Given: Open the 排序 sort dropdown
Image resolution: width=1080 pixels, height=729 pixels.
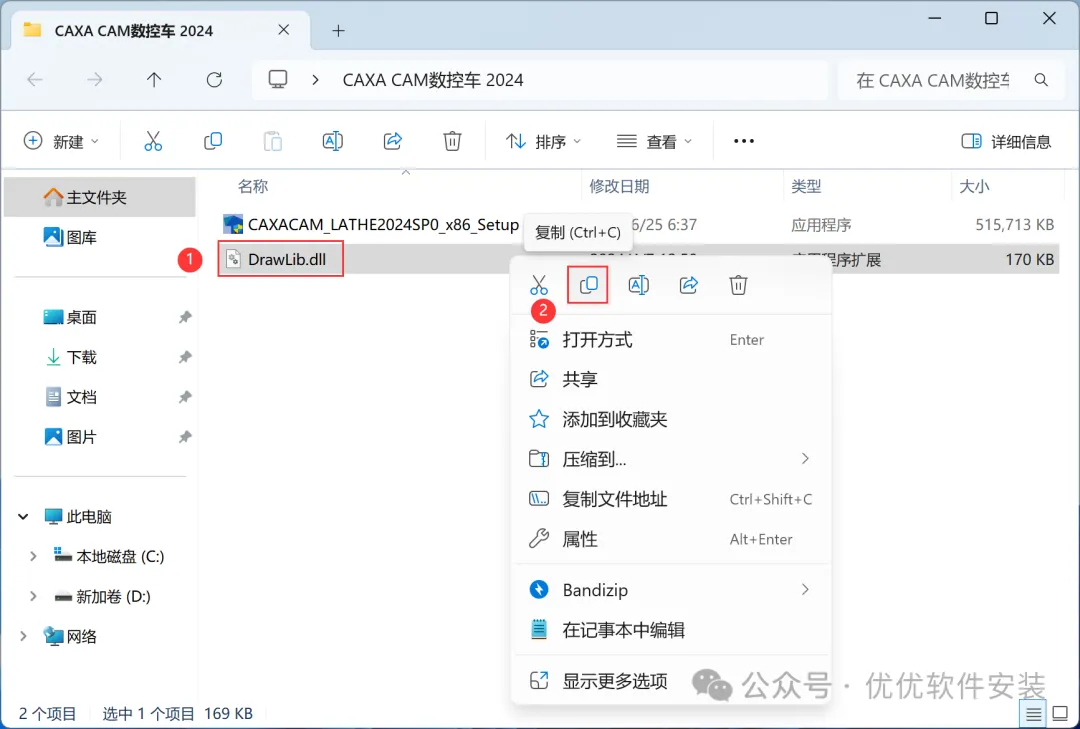Looking at the screenshot, I should [543, 141].
